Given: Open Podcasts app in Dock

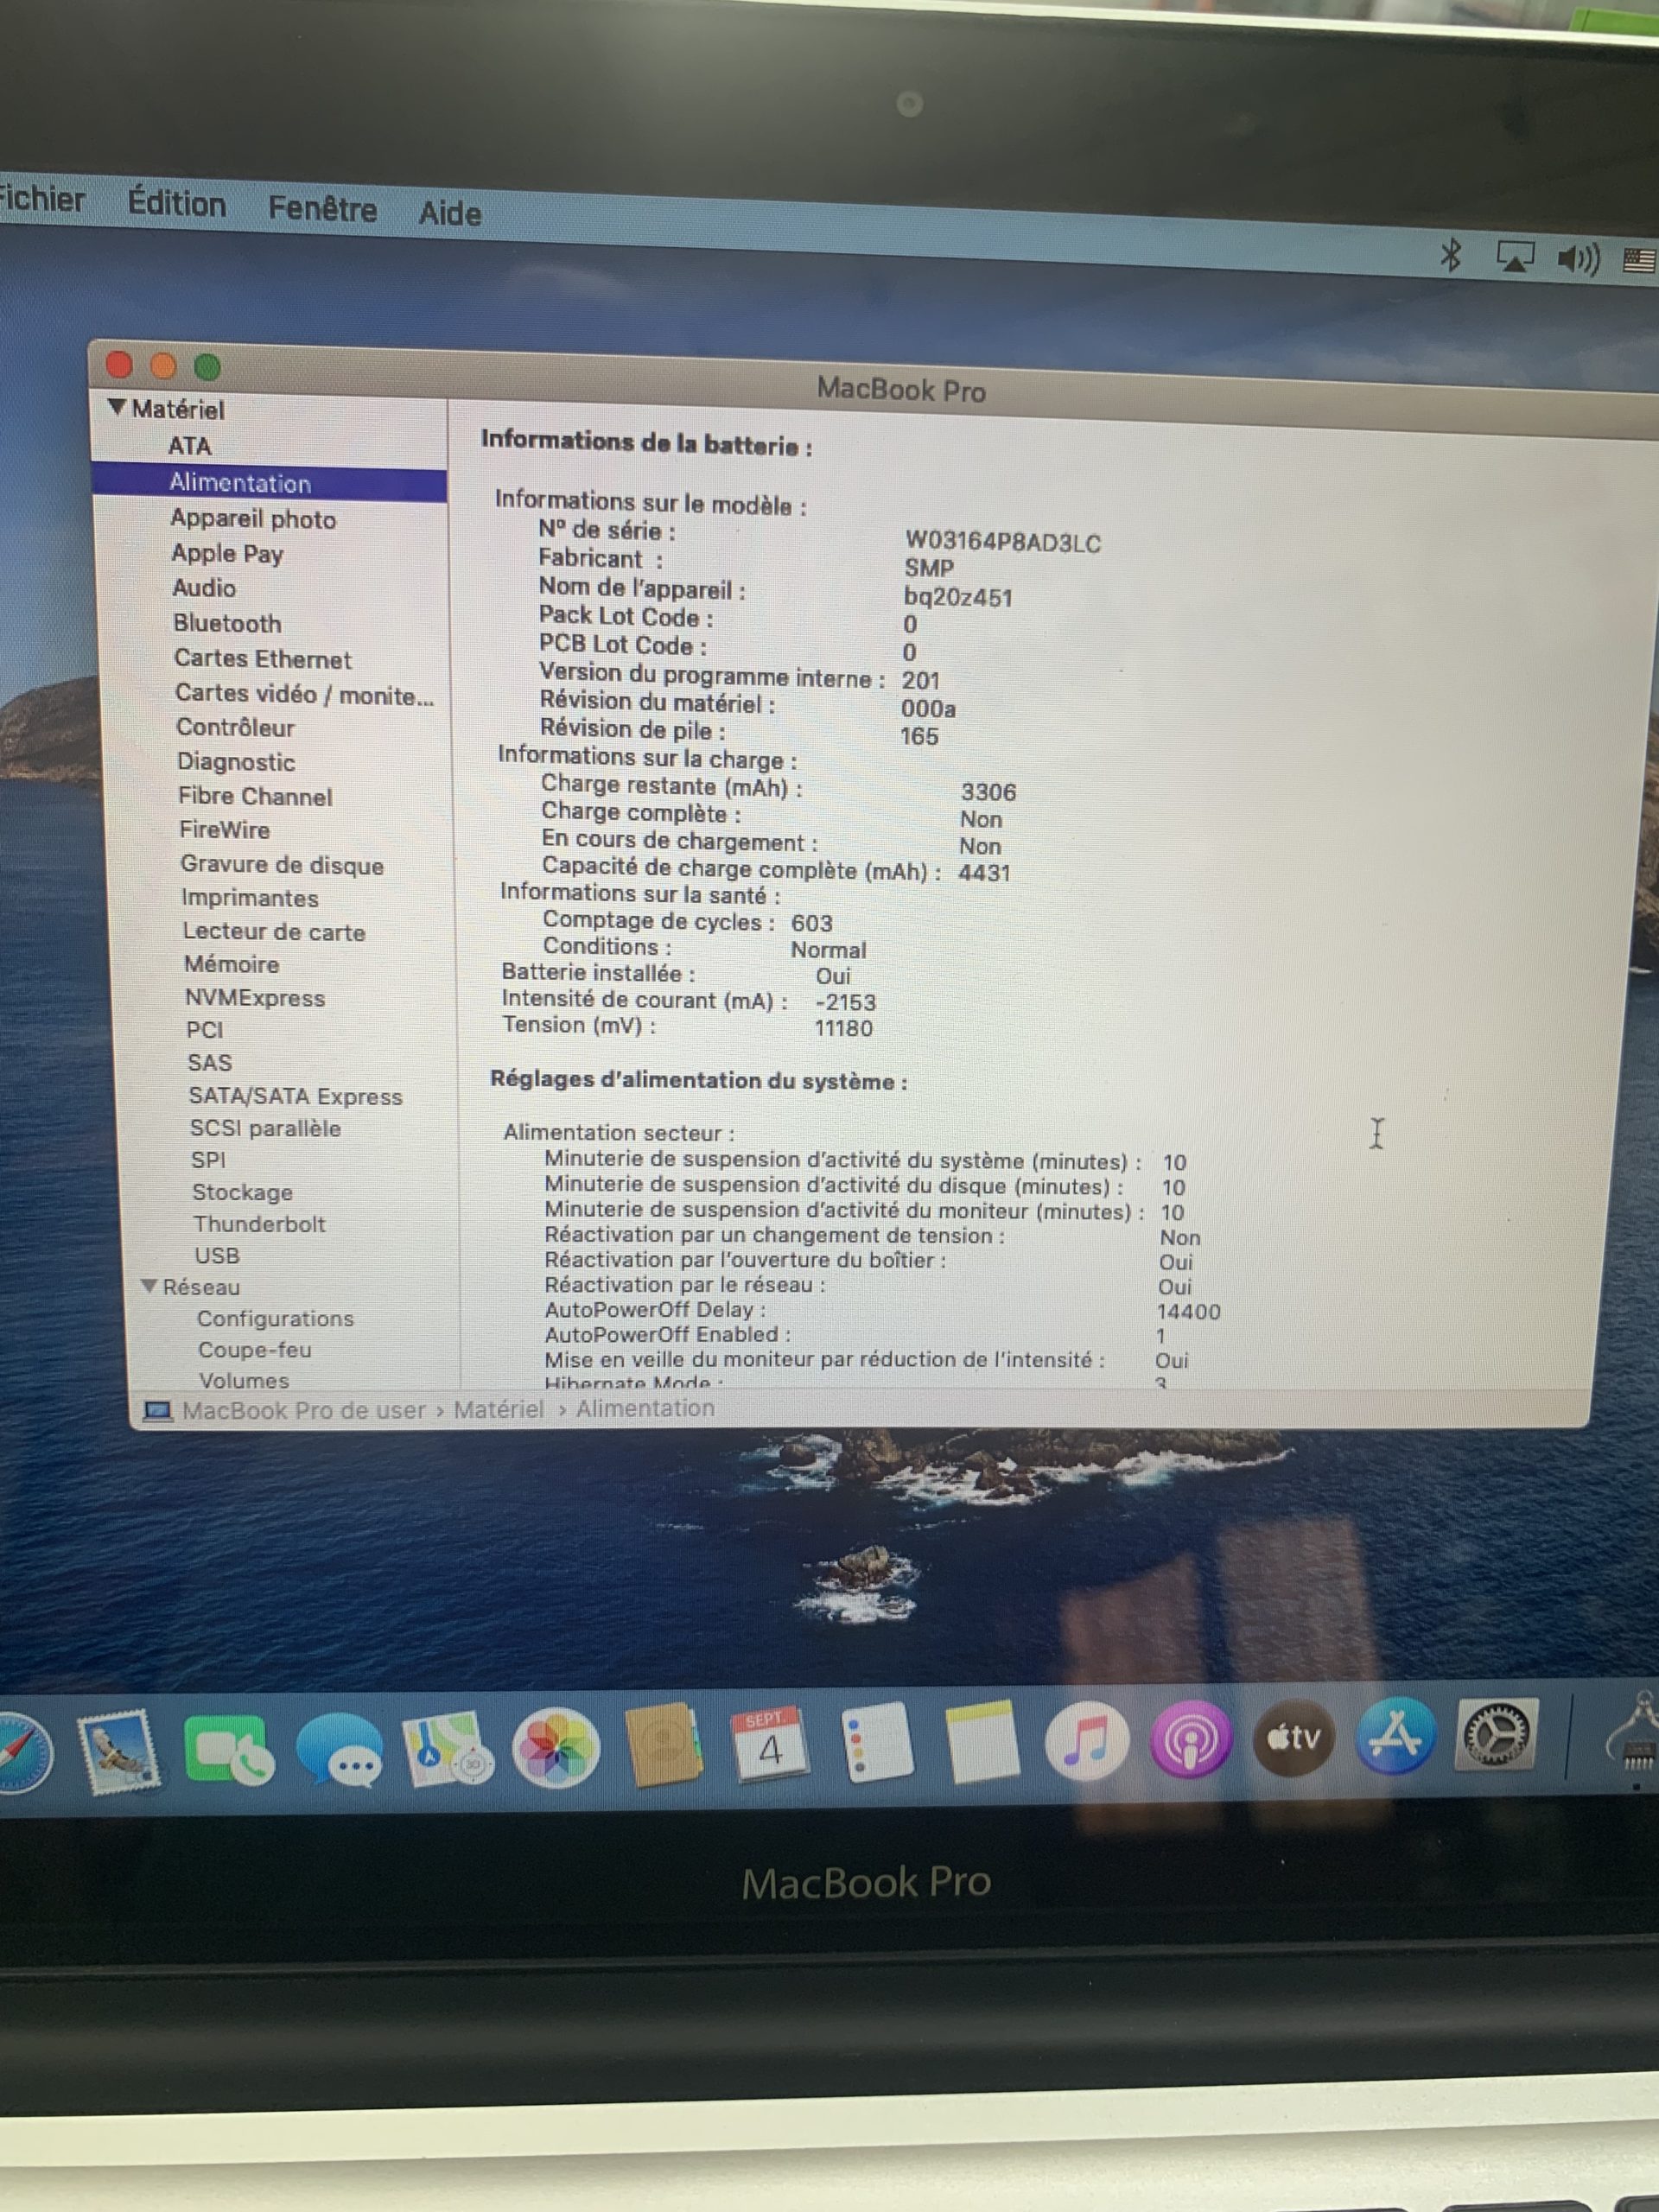Looking at the screenshot, I should (x=1190, y=1740).
